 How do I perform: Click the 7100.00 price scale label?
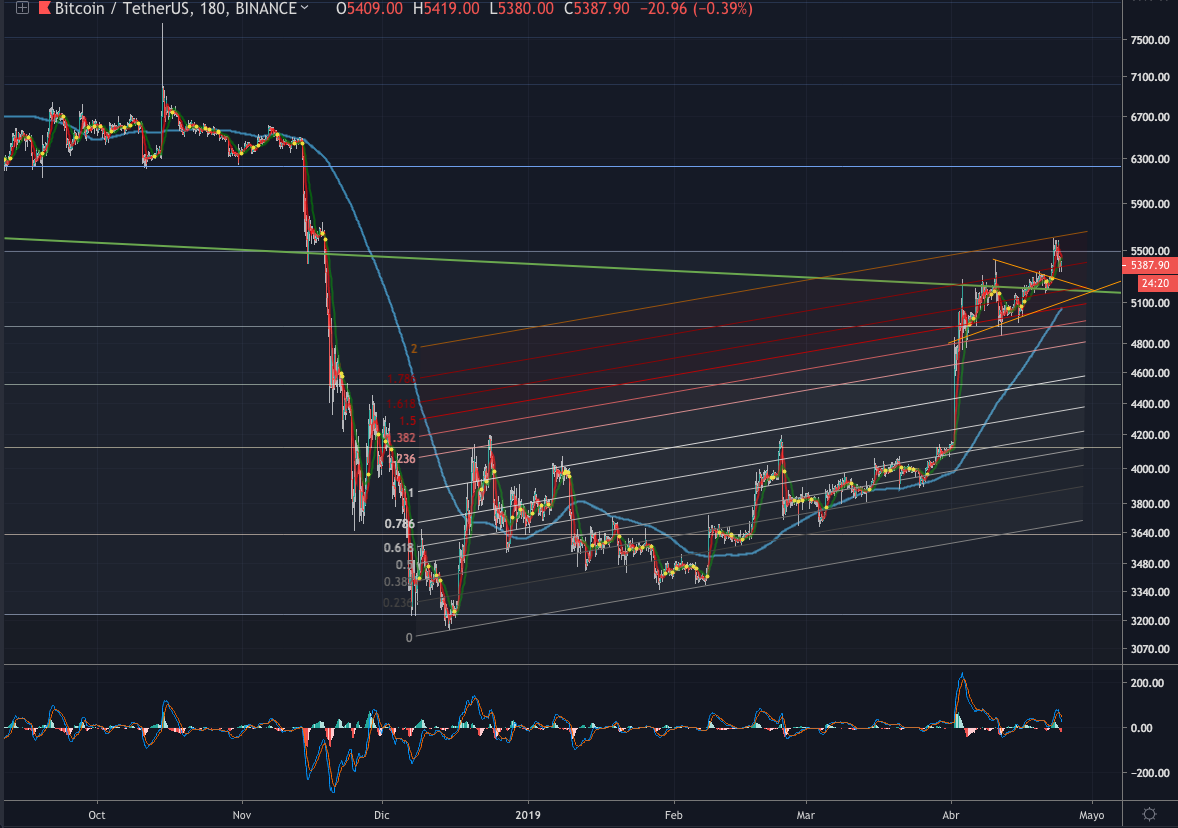[1149, 77]
